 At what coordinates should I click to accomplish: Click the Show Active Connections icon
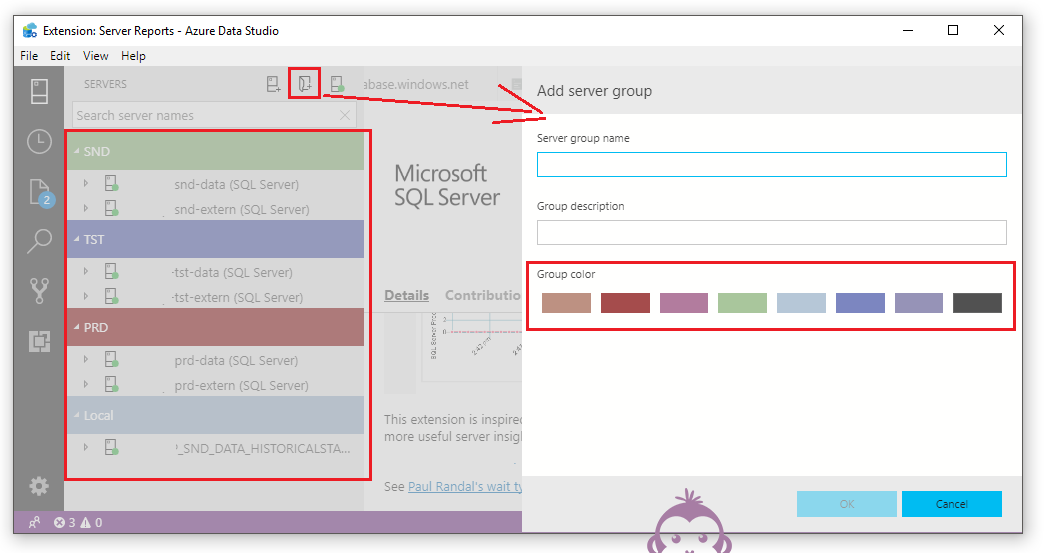[x=337, y=84]
